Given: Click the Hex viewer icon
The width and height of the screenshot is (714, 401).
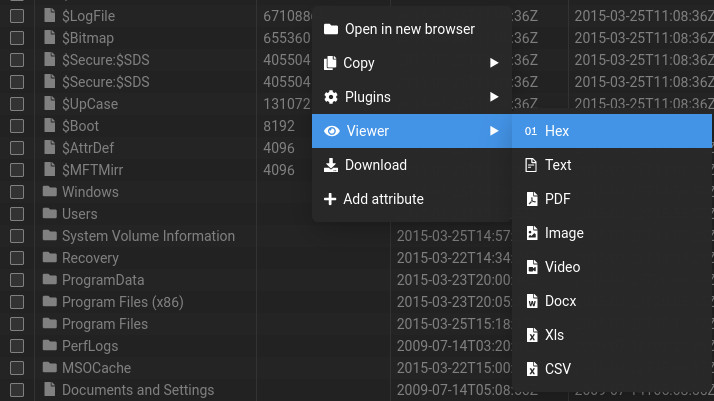Looking at the screenshot, I should pyautogui.click(x=530, y=131).
